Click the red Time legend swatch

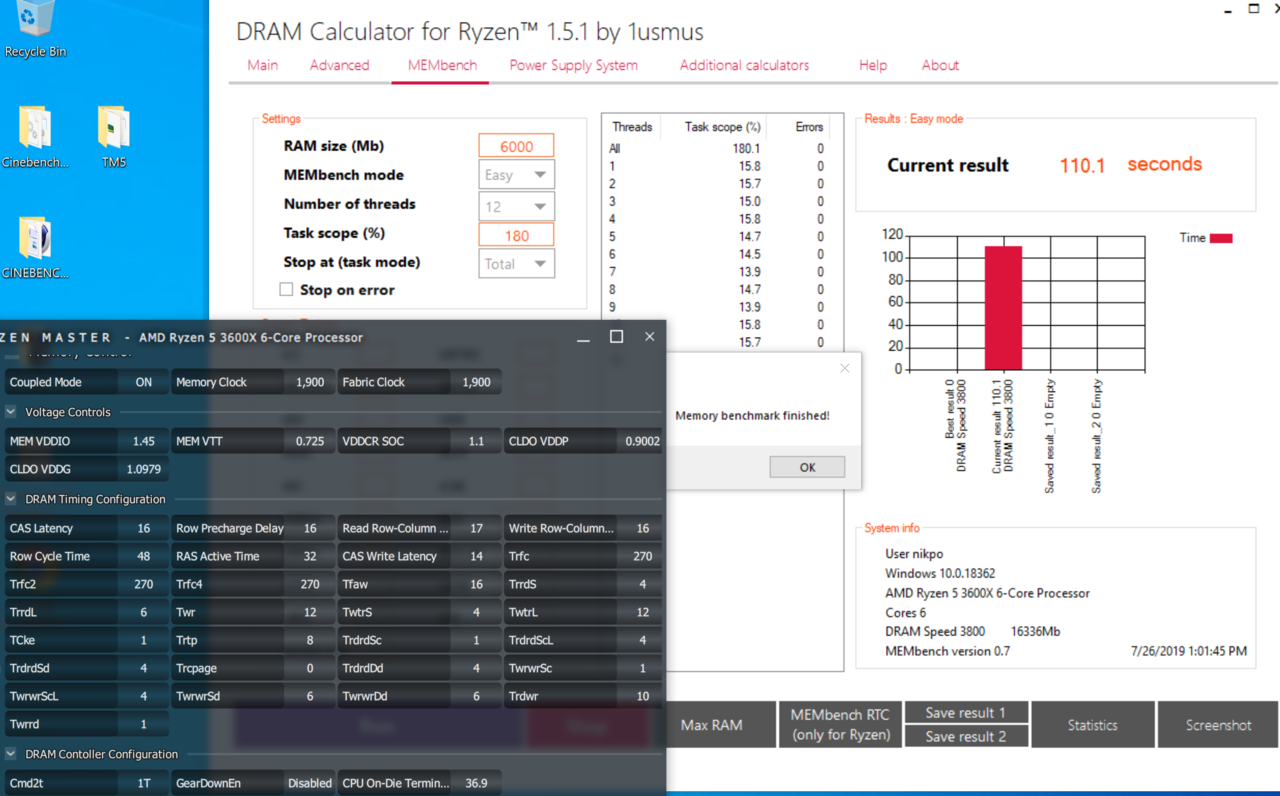[x=1221, y=239]
